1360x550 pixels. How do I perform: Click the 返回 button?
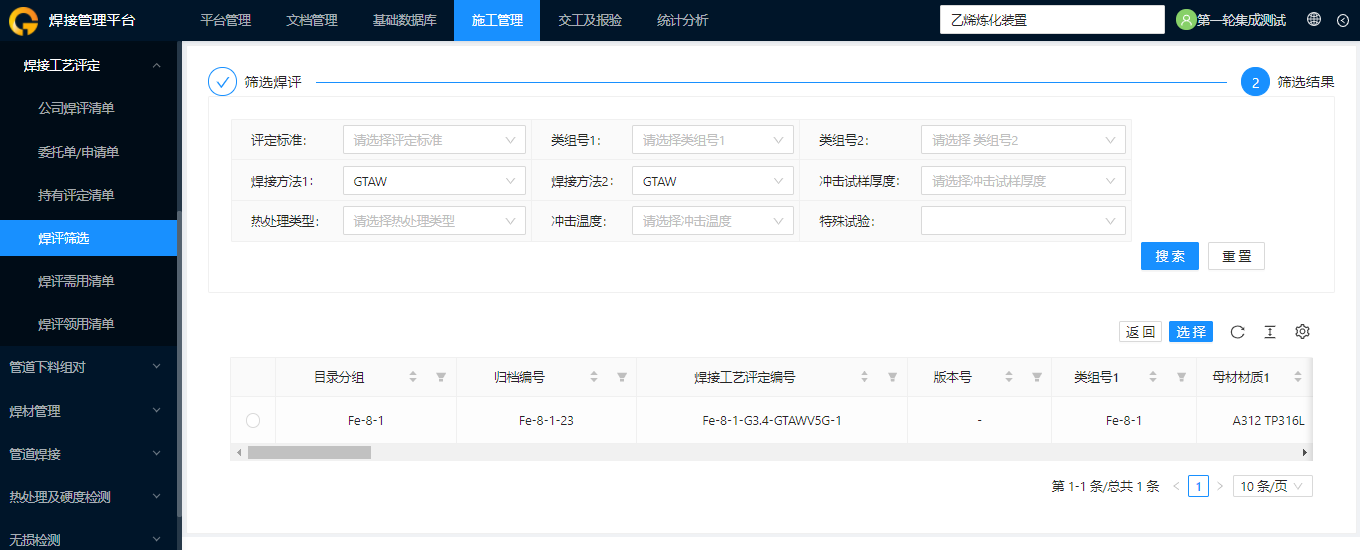(1140, 332)
